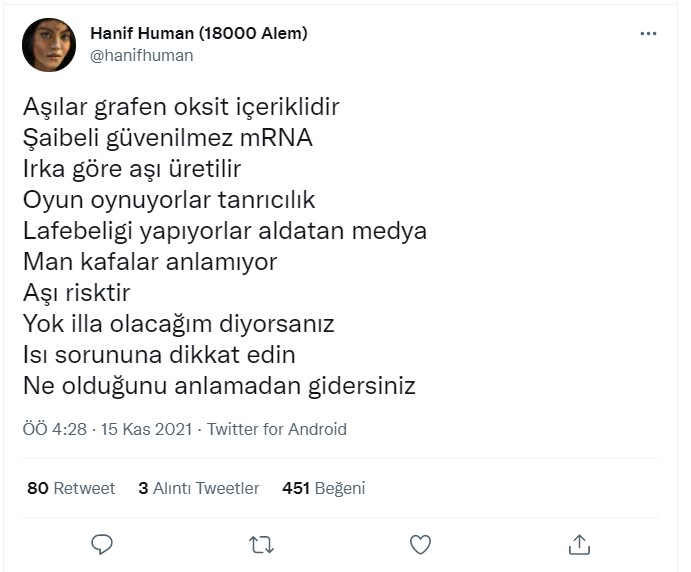
Task: Click the line "Man kafalar anlamıyor"
Action: [x=149, y=262]
